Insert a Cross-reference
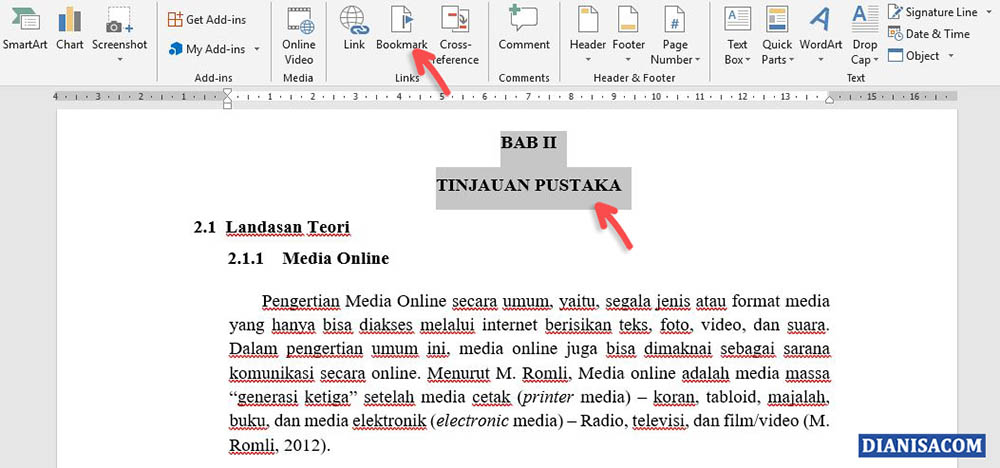Screen dimensions: 1000x468 pos(455,36)
